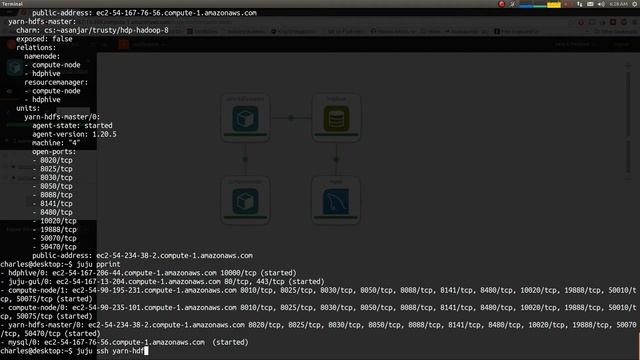Click the 'public-address: ec2-54-167-76-56' line
The height and width of the screenshot is (360, 640).
click(x=144, y=13)
